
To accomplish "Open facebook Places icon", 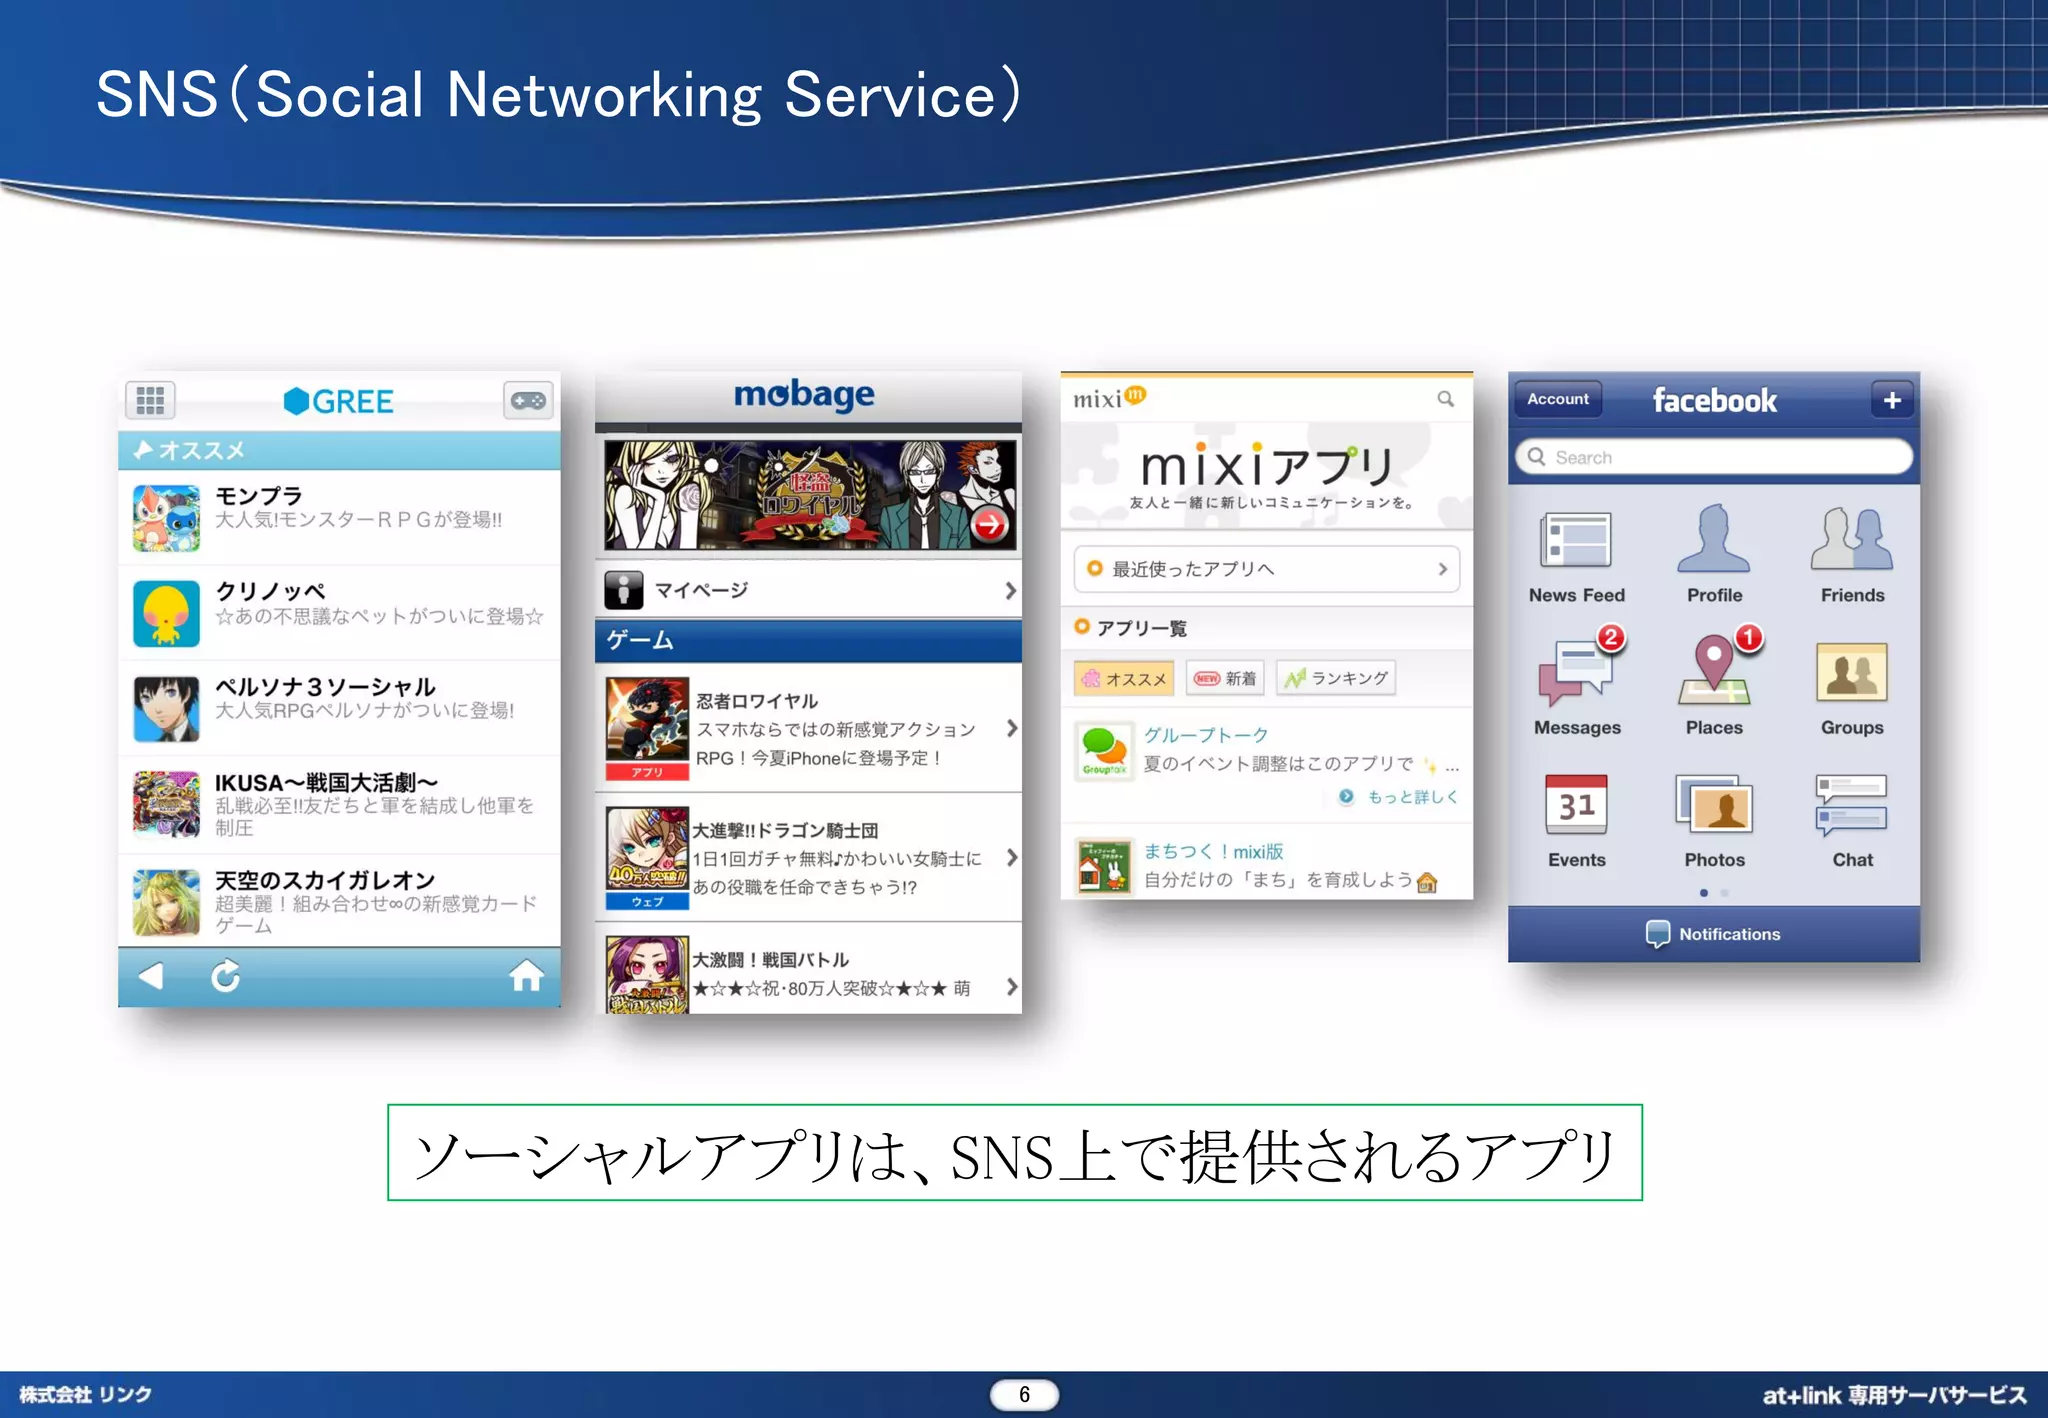I will [x=1714, y=671].
